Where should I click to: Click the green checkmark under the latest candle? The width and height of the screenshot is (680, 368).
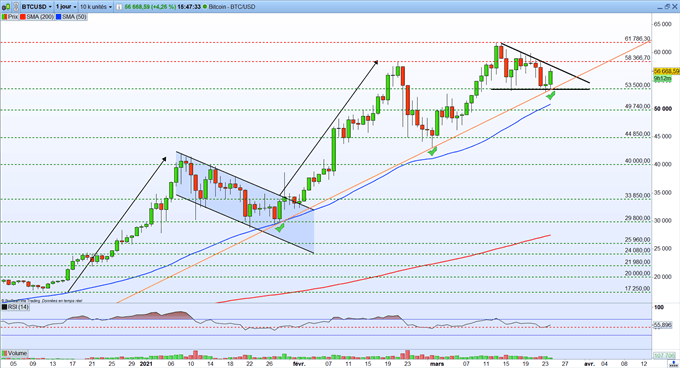point(551,95)
